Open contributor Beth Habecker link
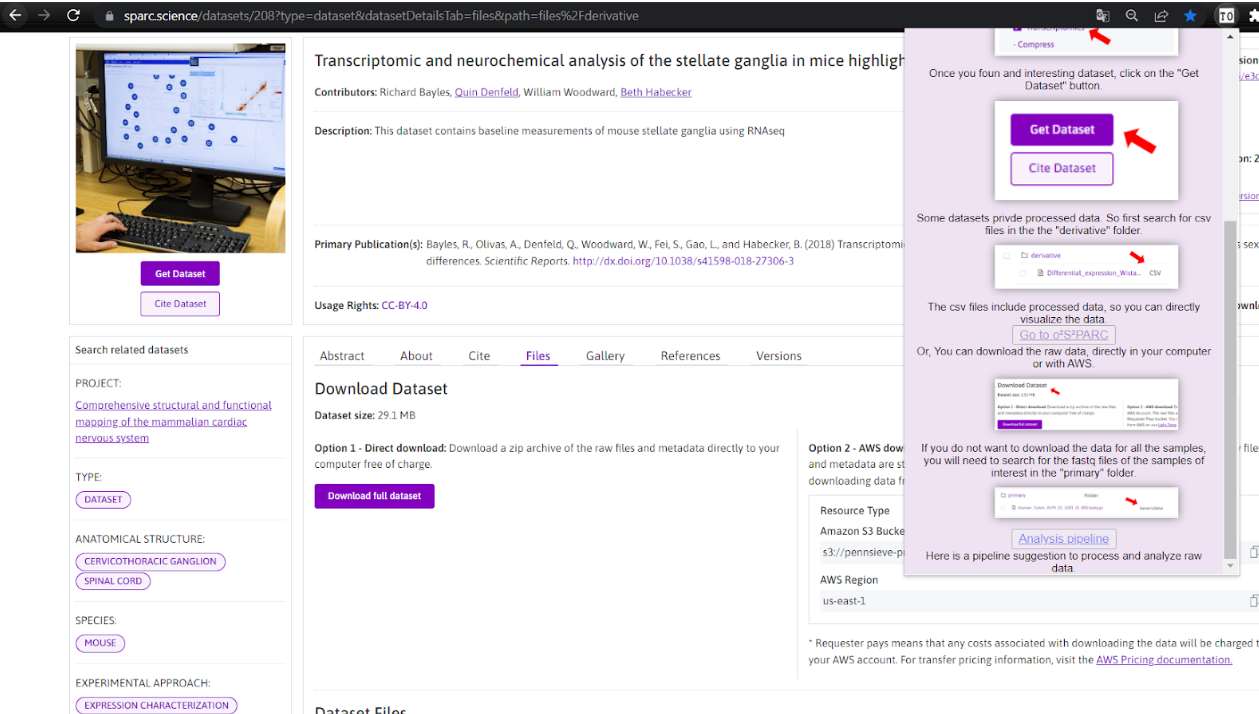 click(656, 92)
